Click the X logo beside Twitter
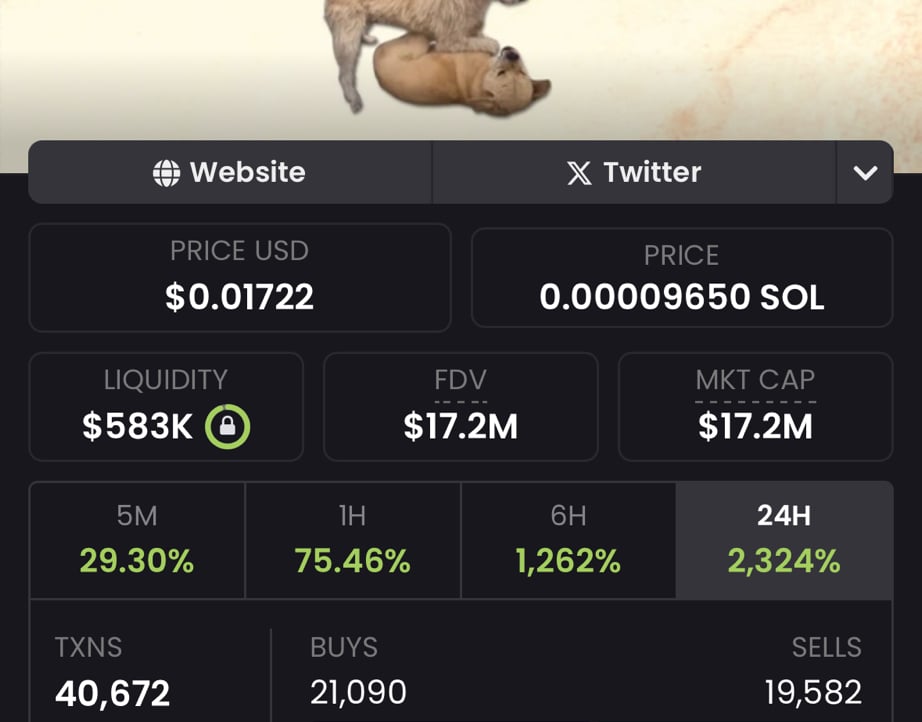 click(579, 173)
